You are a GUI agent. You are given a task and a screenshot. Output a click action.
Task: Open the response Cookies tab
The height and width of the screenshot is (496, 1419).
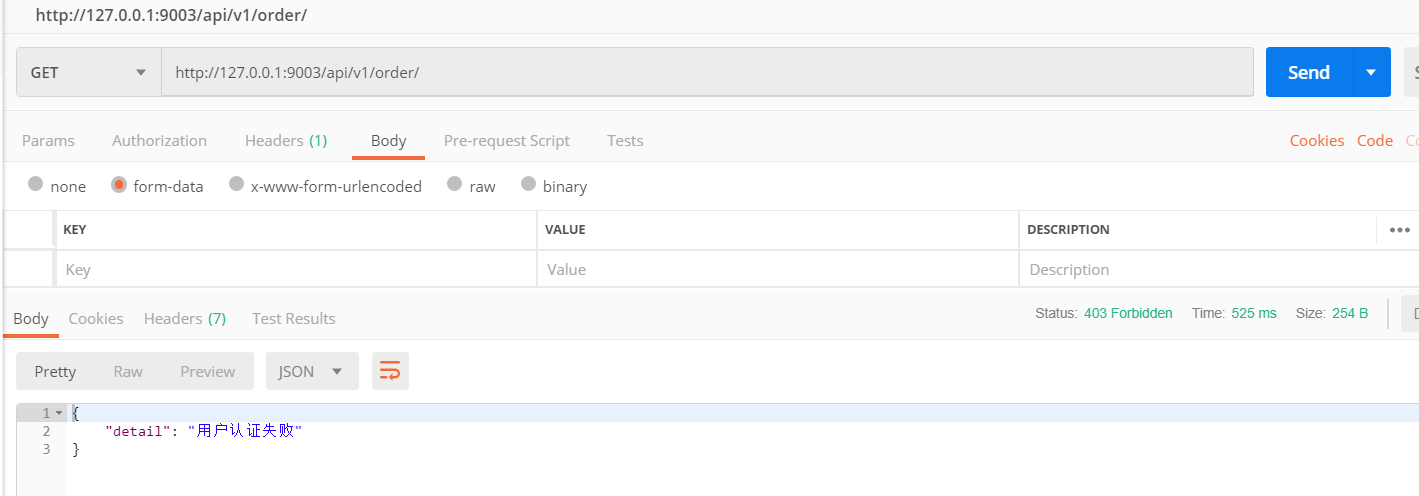pos(96,318)
